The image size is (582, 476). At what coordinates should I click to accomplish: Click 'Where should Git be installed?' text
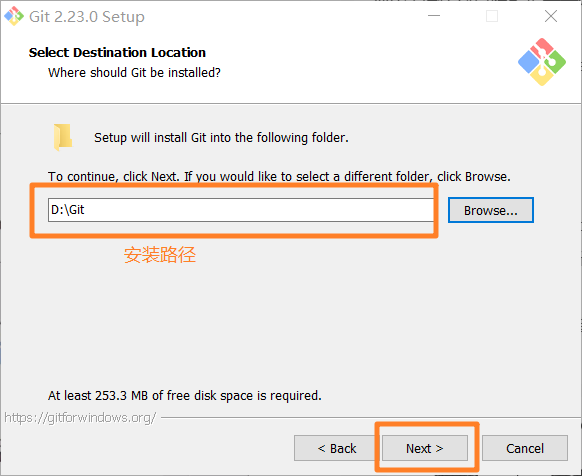click(x=134, y=72)
